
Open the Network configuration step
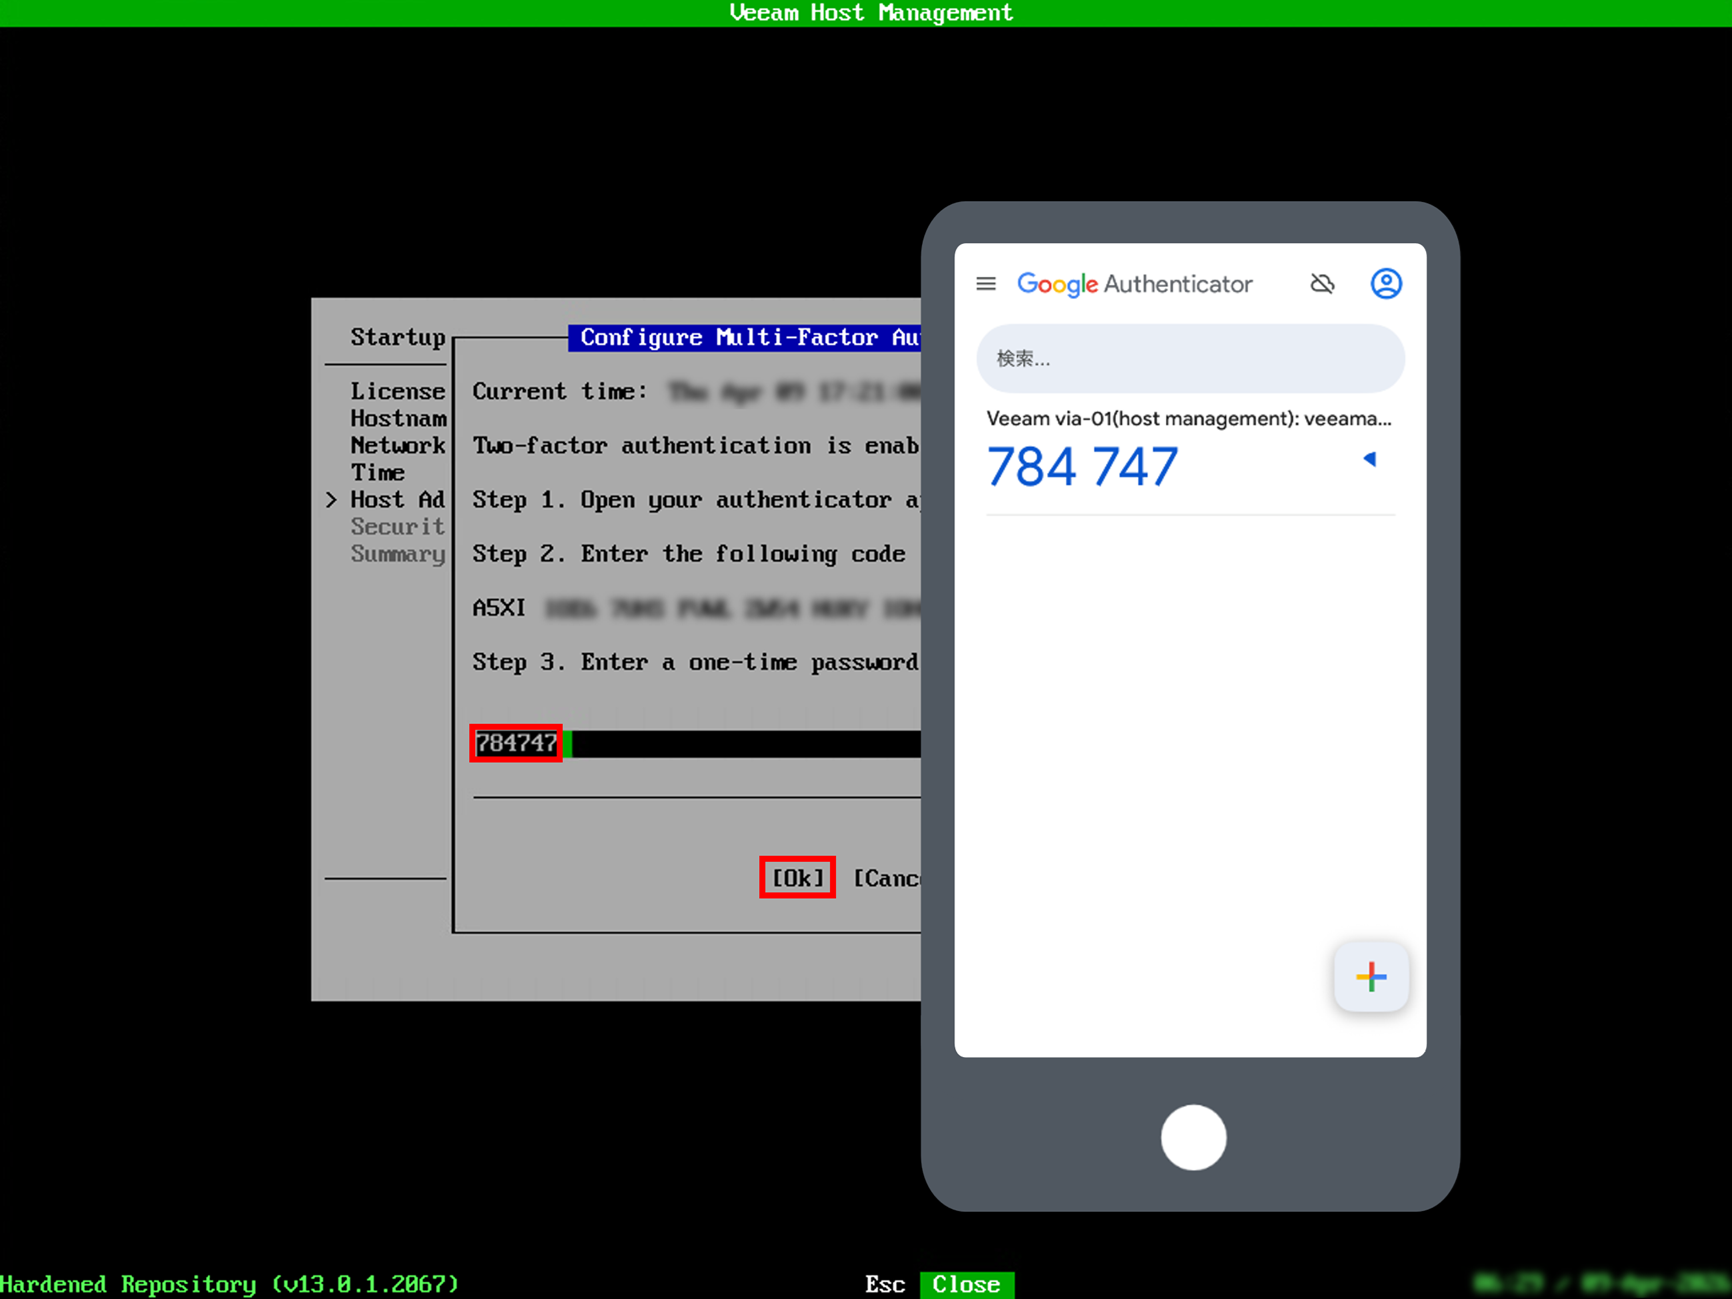397,445
